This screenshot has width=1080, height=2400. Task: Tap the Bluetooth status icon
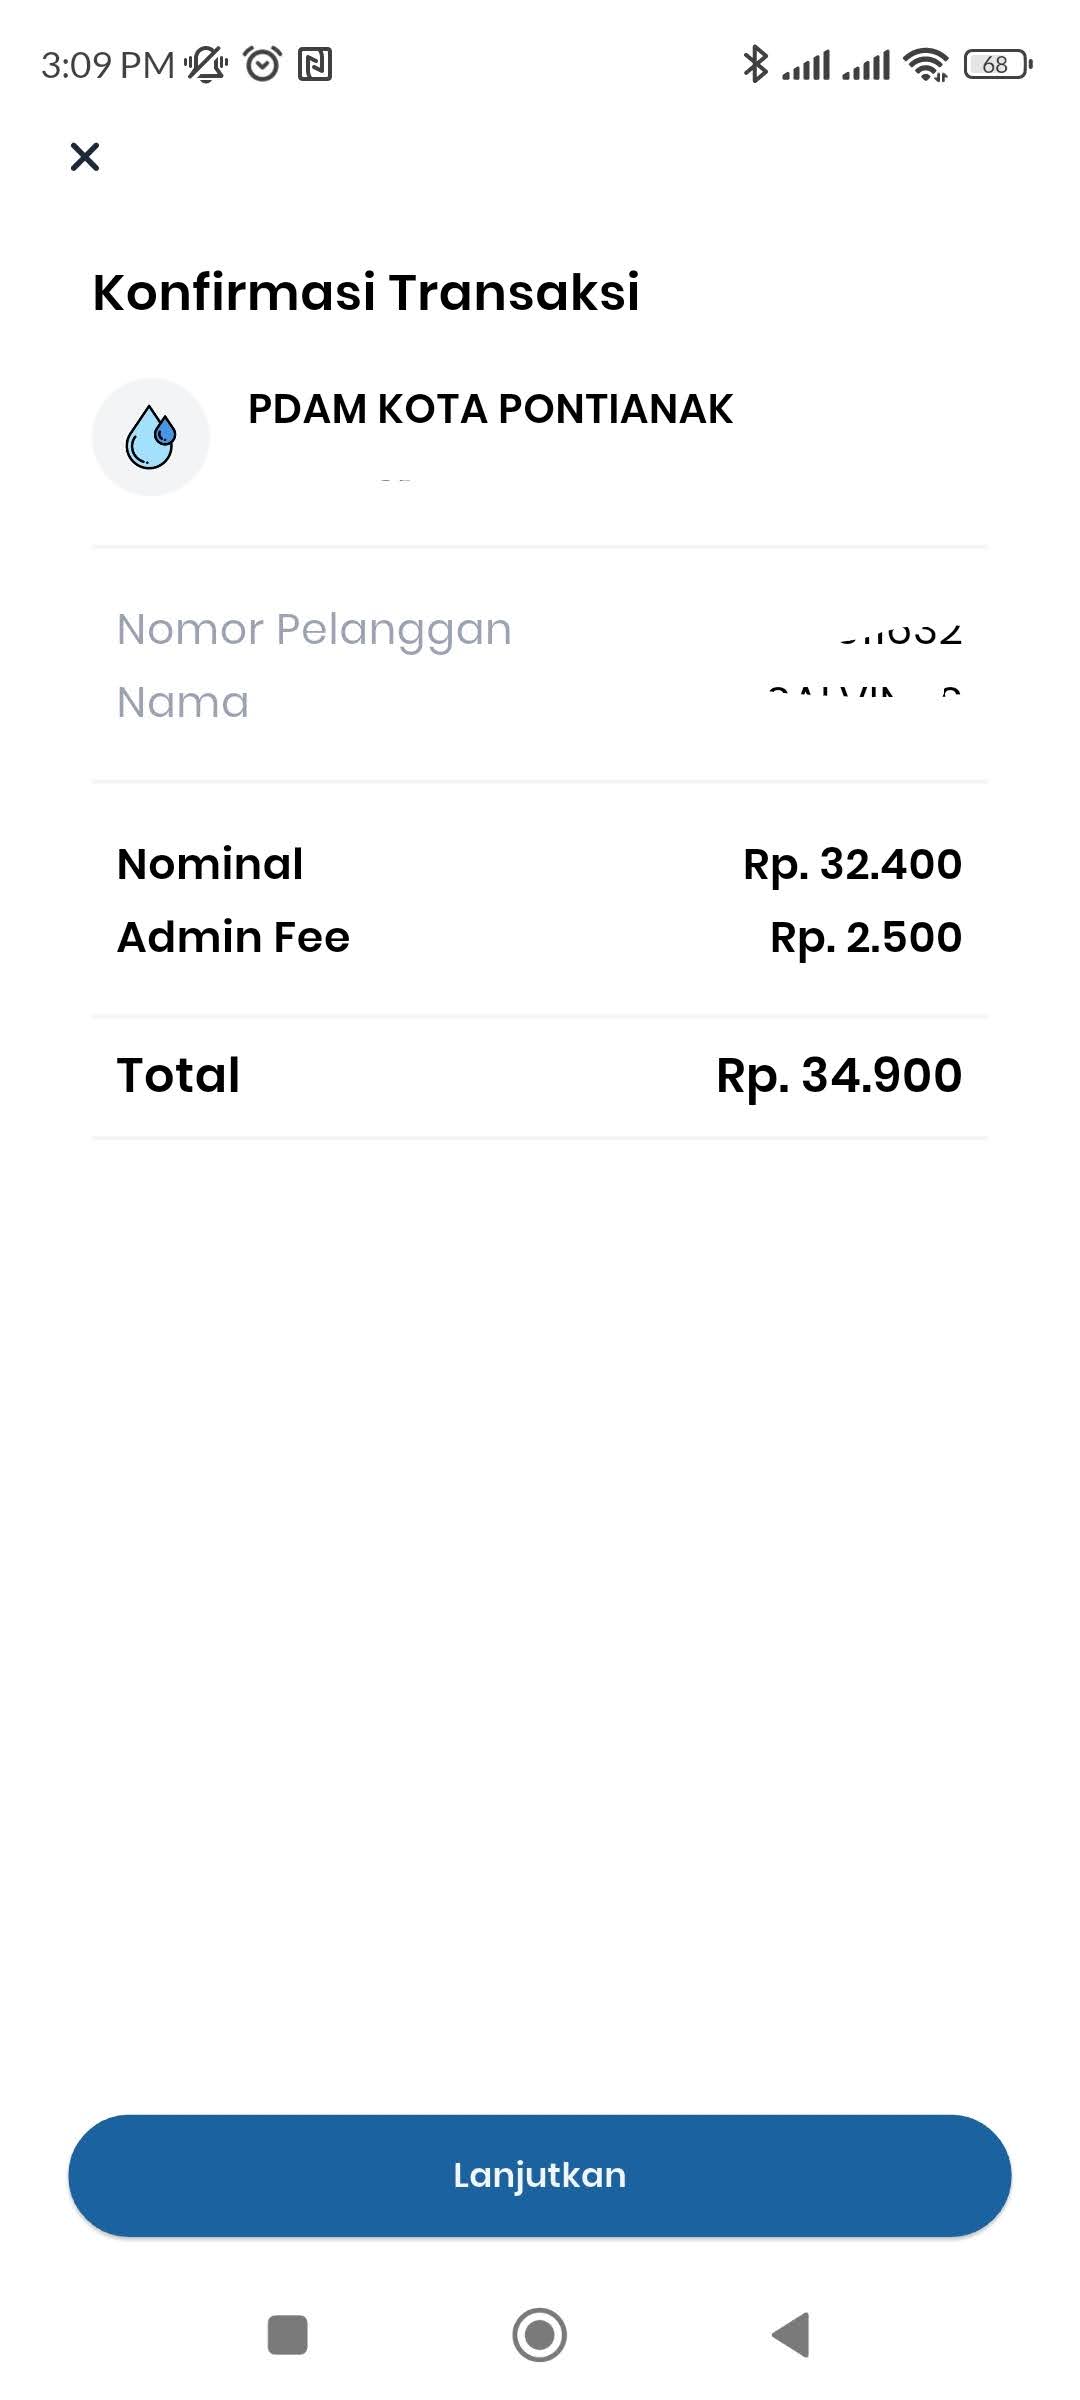755,65
